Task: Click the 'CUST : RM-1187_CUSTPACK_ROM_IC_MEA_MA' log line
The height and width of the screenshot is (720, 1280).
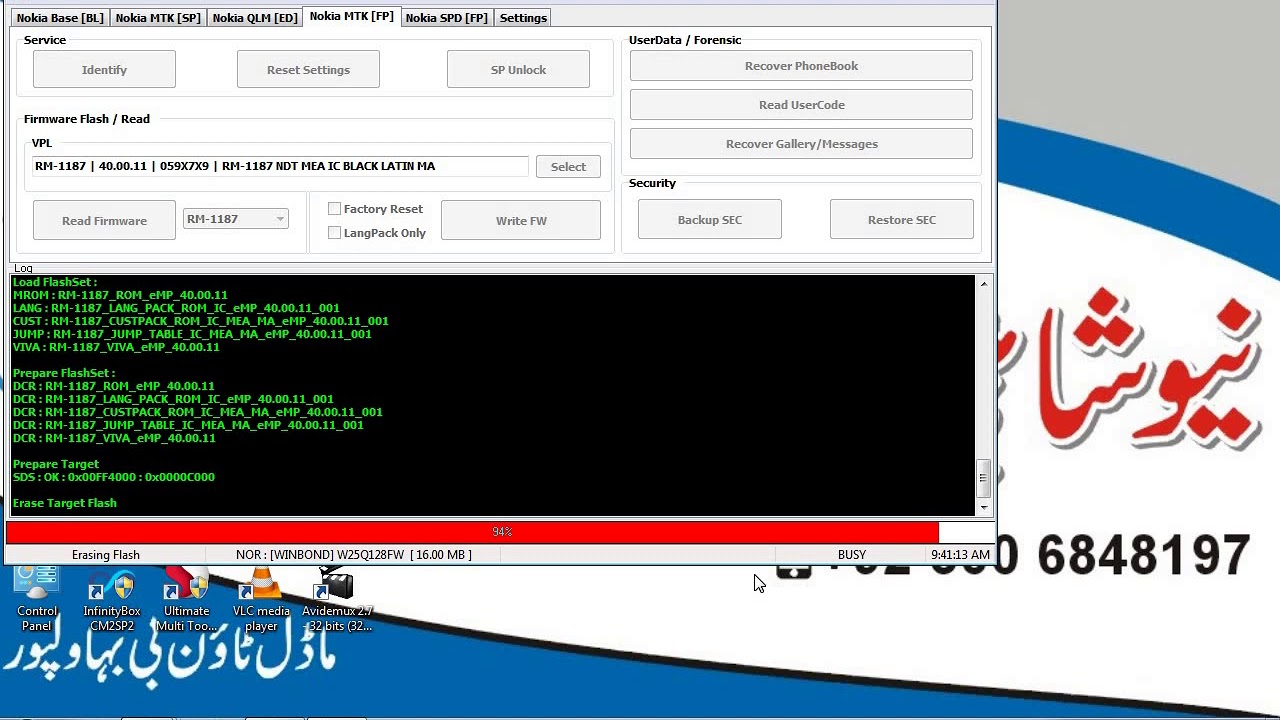Action: point(201,322)
